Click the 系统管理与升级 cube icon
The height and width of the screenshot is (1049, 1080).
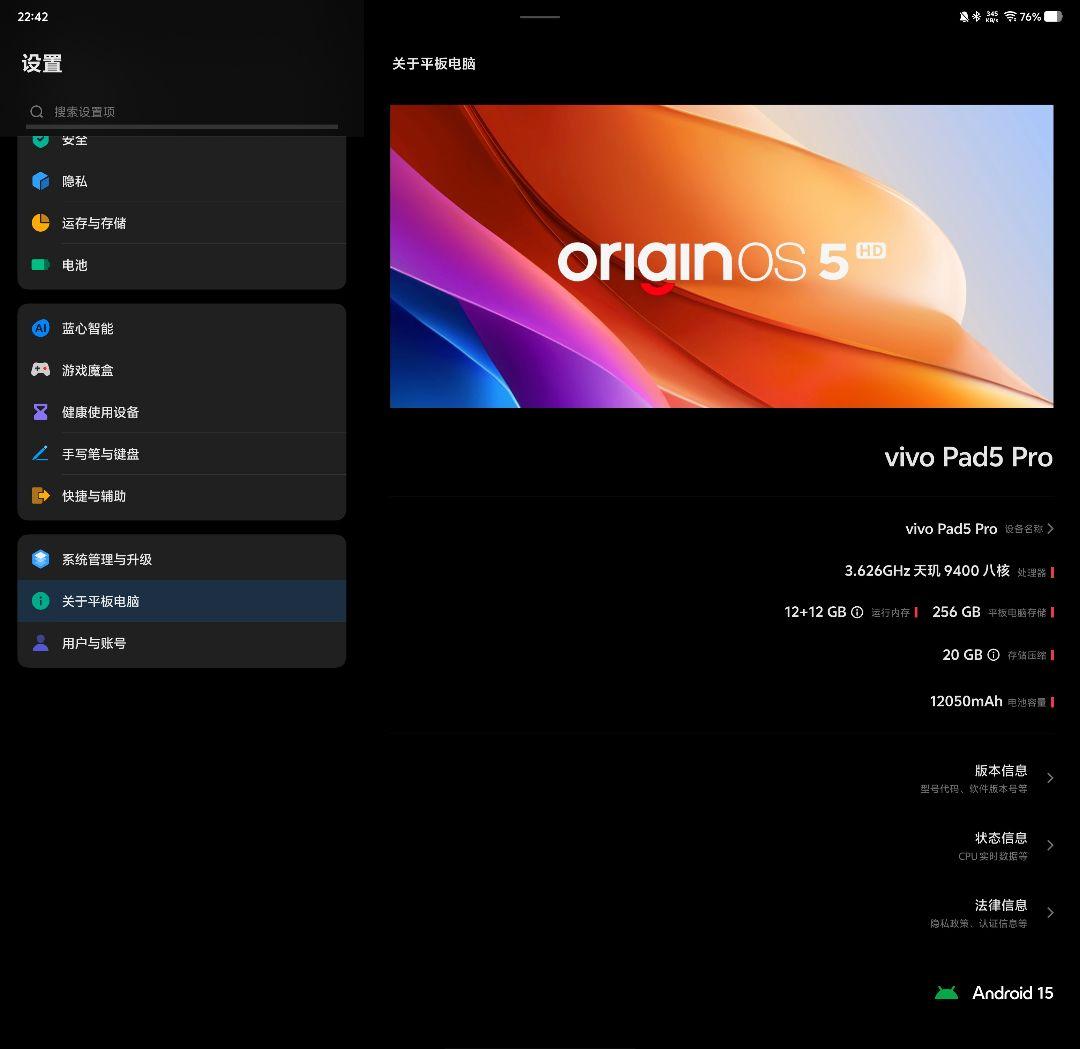(40, 559)
